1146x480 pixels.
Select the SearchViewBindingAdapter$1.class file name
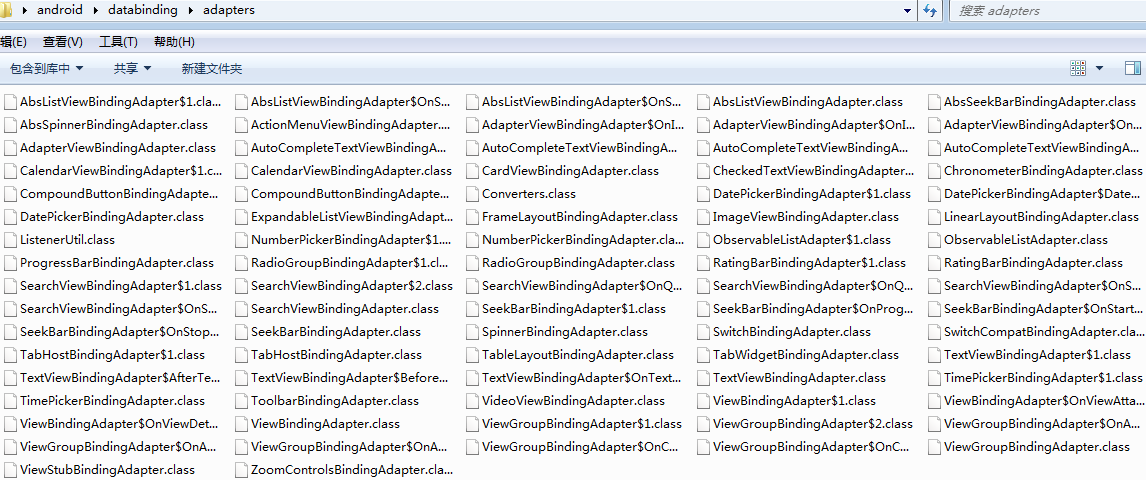pyautogui.click(x=121, y=286)
